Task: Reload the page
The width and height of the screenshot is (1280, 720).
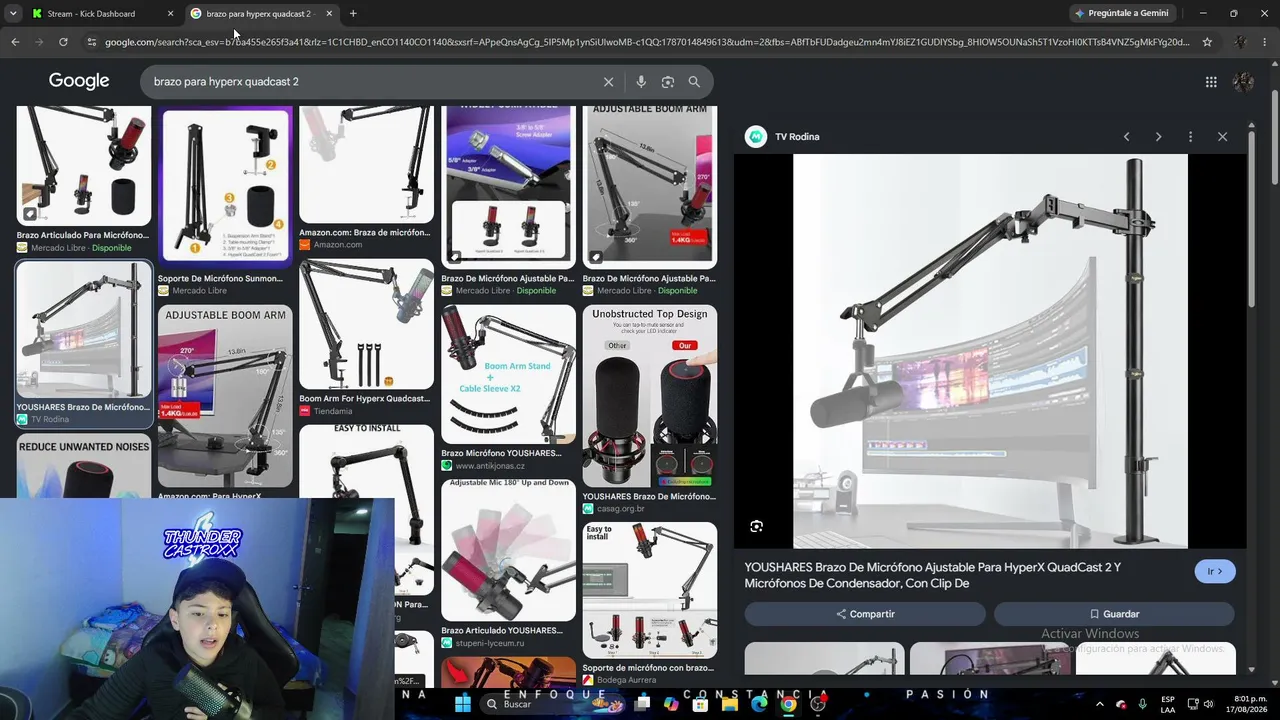Action: point(63,42)
